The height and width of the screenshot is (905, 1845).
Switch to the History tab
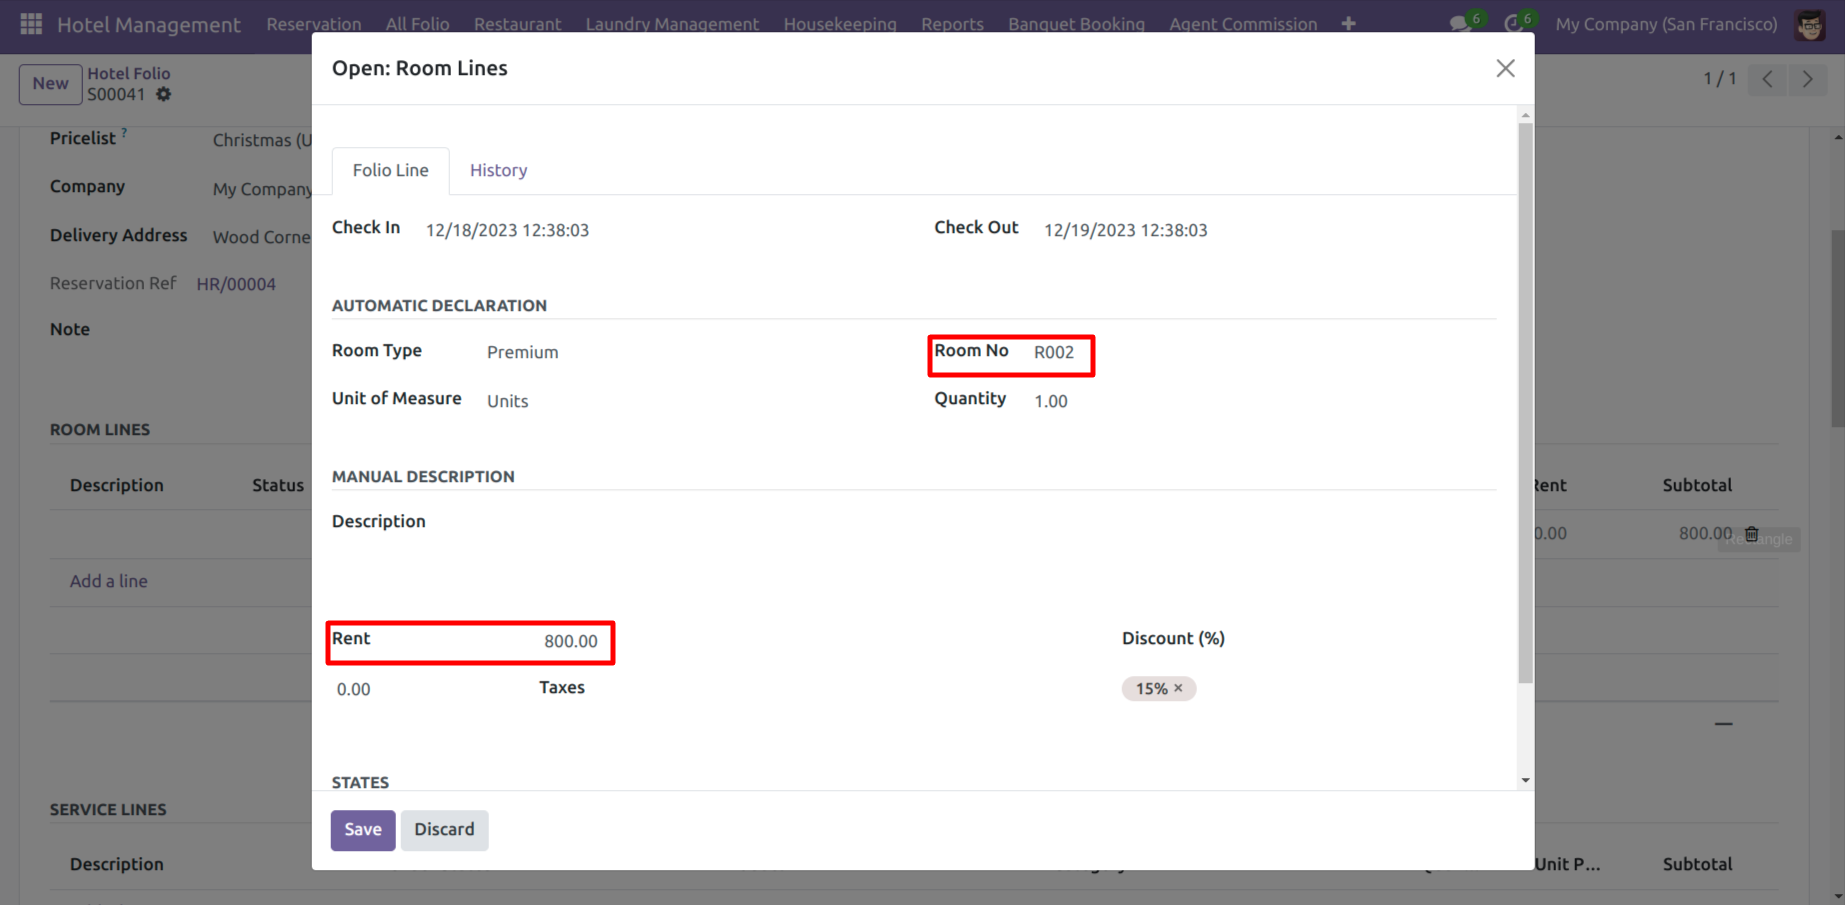click(x=498, y=170)
